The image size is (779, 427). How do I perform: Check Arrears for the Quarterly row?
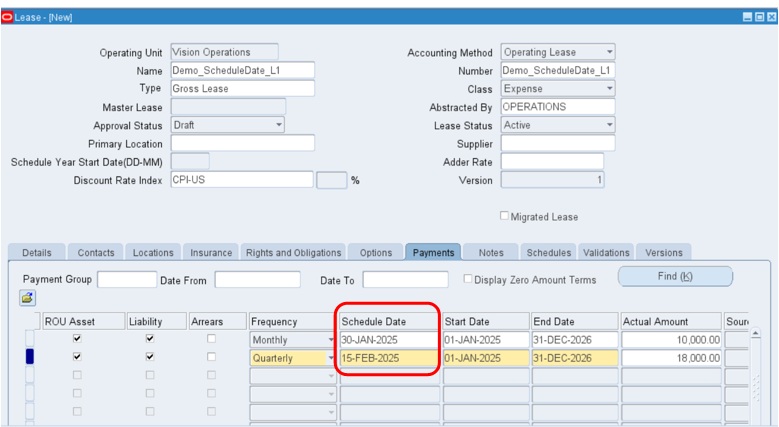(210, 357)
